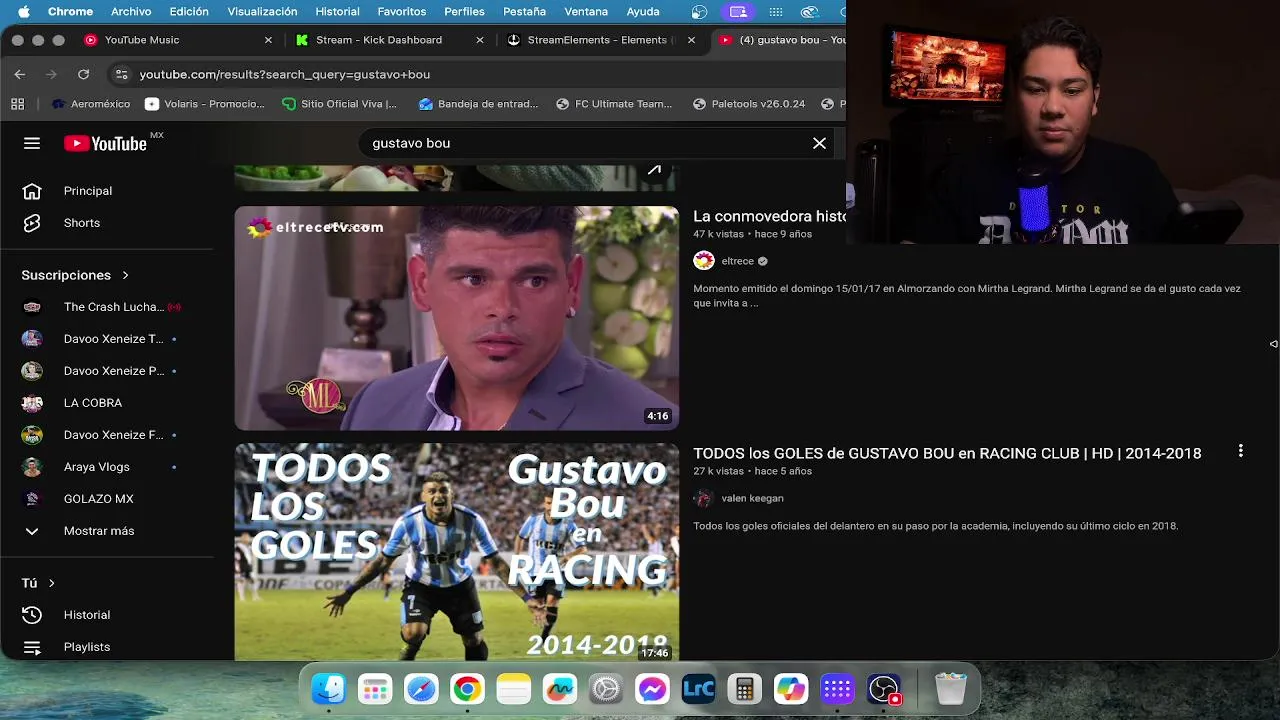Open the Archivo menu
The width and height of the screenshot is (1280, 720).
pyautogui.click(x=131, y=12)
